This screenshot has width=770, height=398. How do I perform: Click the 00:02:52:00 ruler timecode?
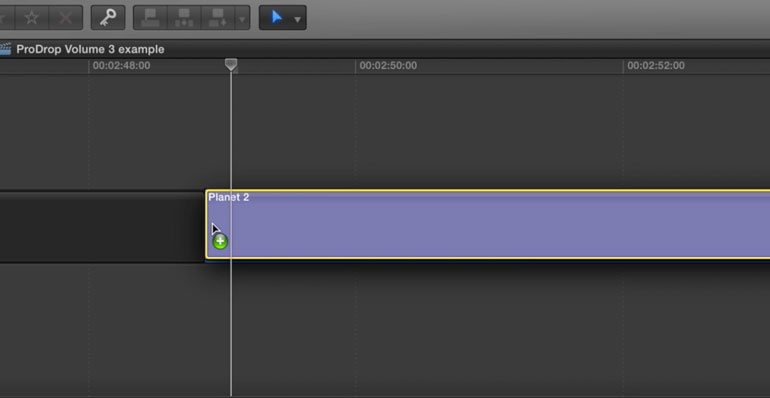tap(656, 65)
